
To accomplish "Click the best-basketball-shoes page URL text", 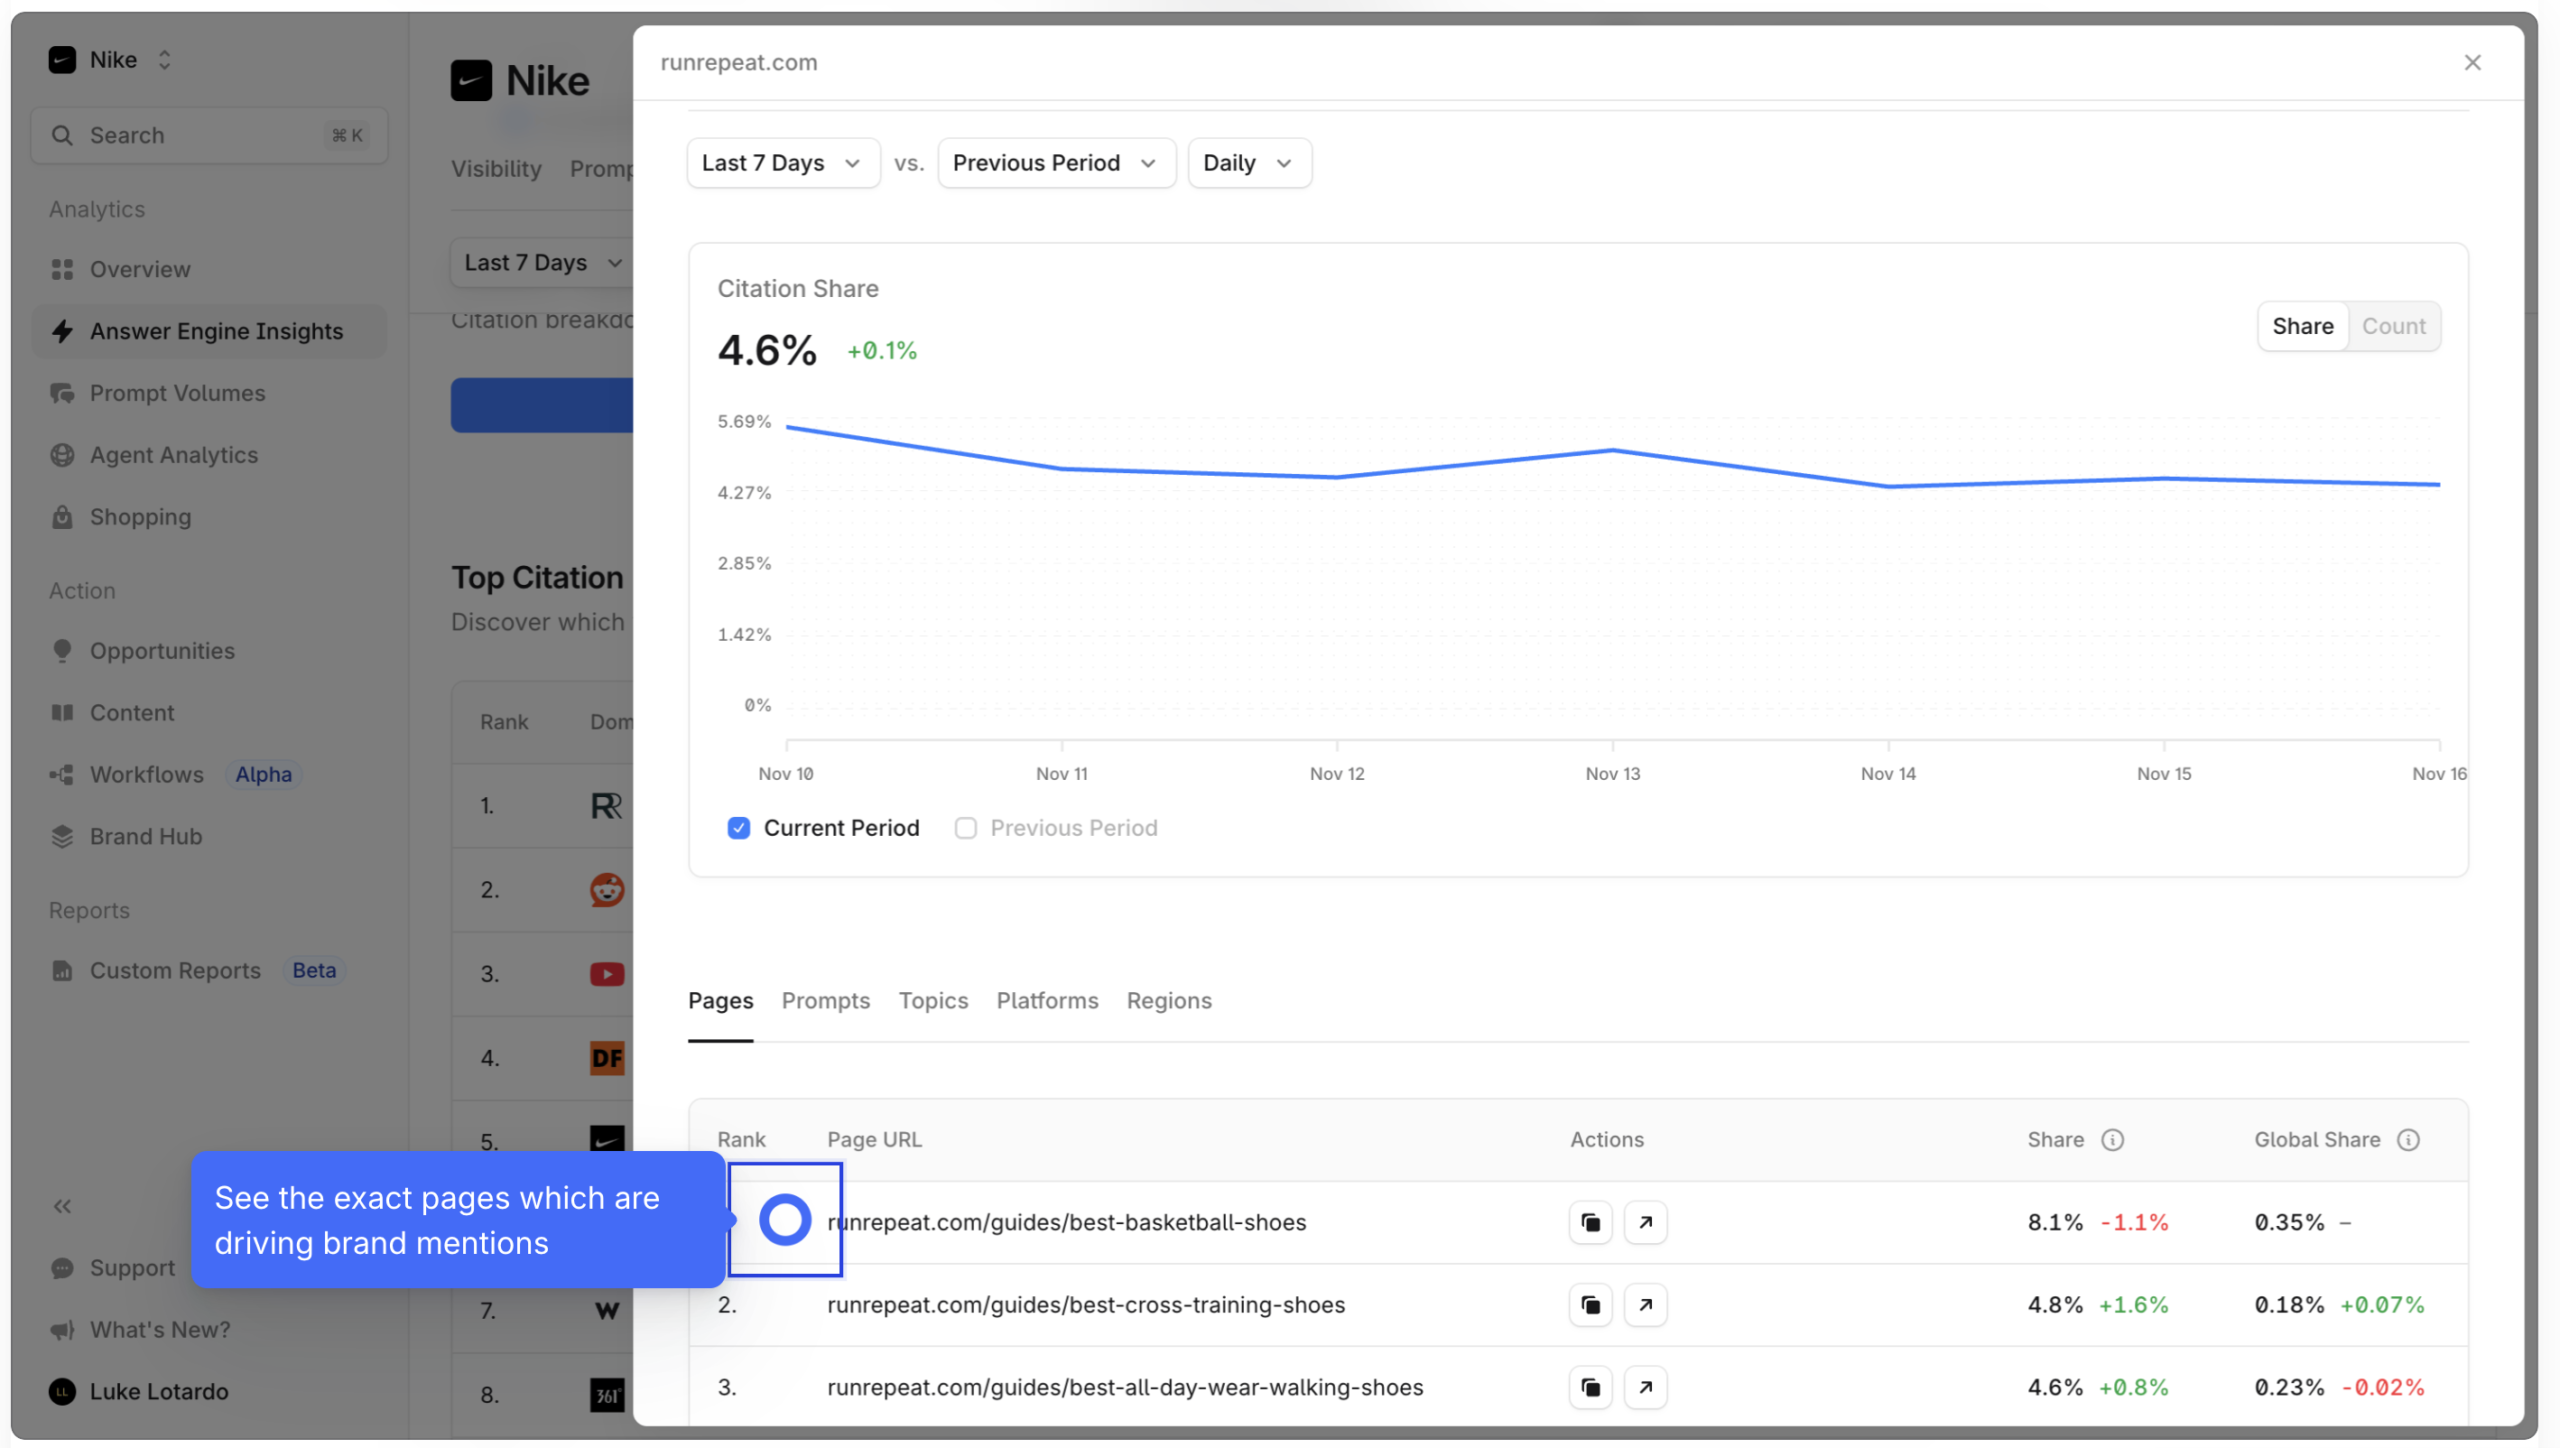I will (x=1067, y=1222).
